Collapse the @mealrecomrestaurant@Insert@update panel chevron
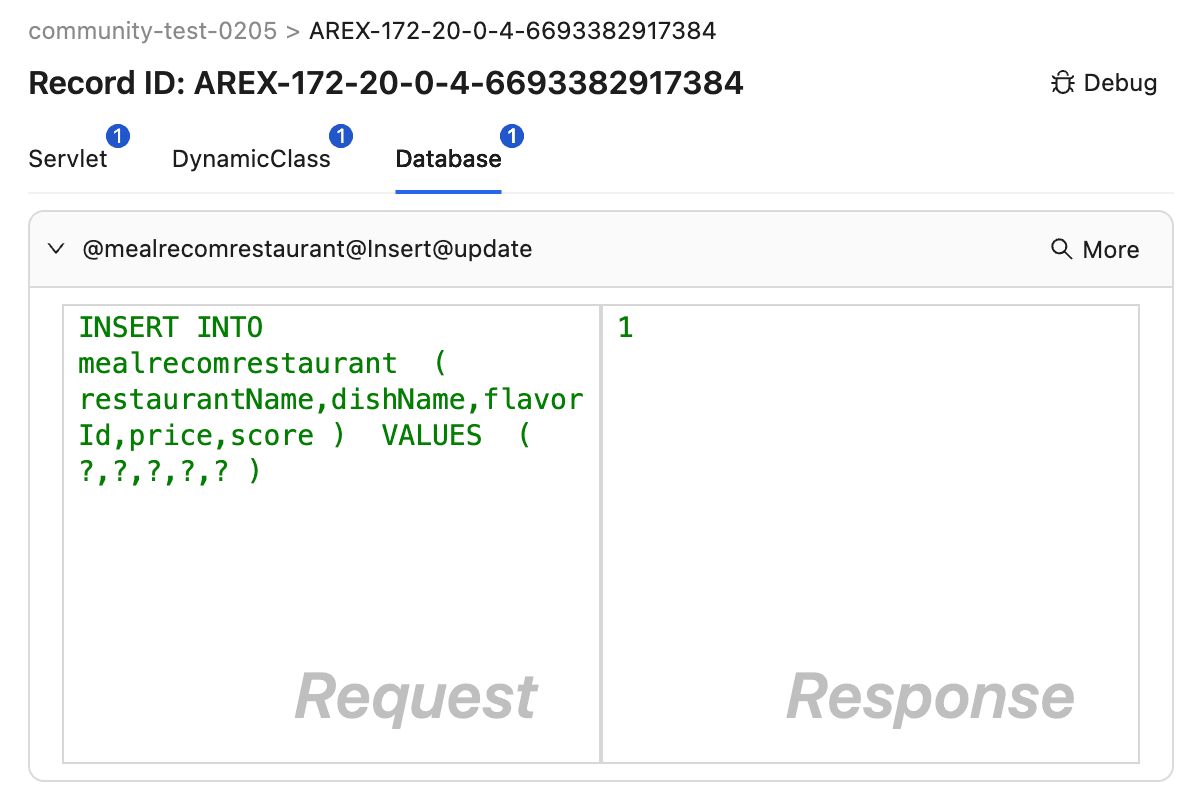The width and height of the screenshot is (1200, 800). coord(57,249)
